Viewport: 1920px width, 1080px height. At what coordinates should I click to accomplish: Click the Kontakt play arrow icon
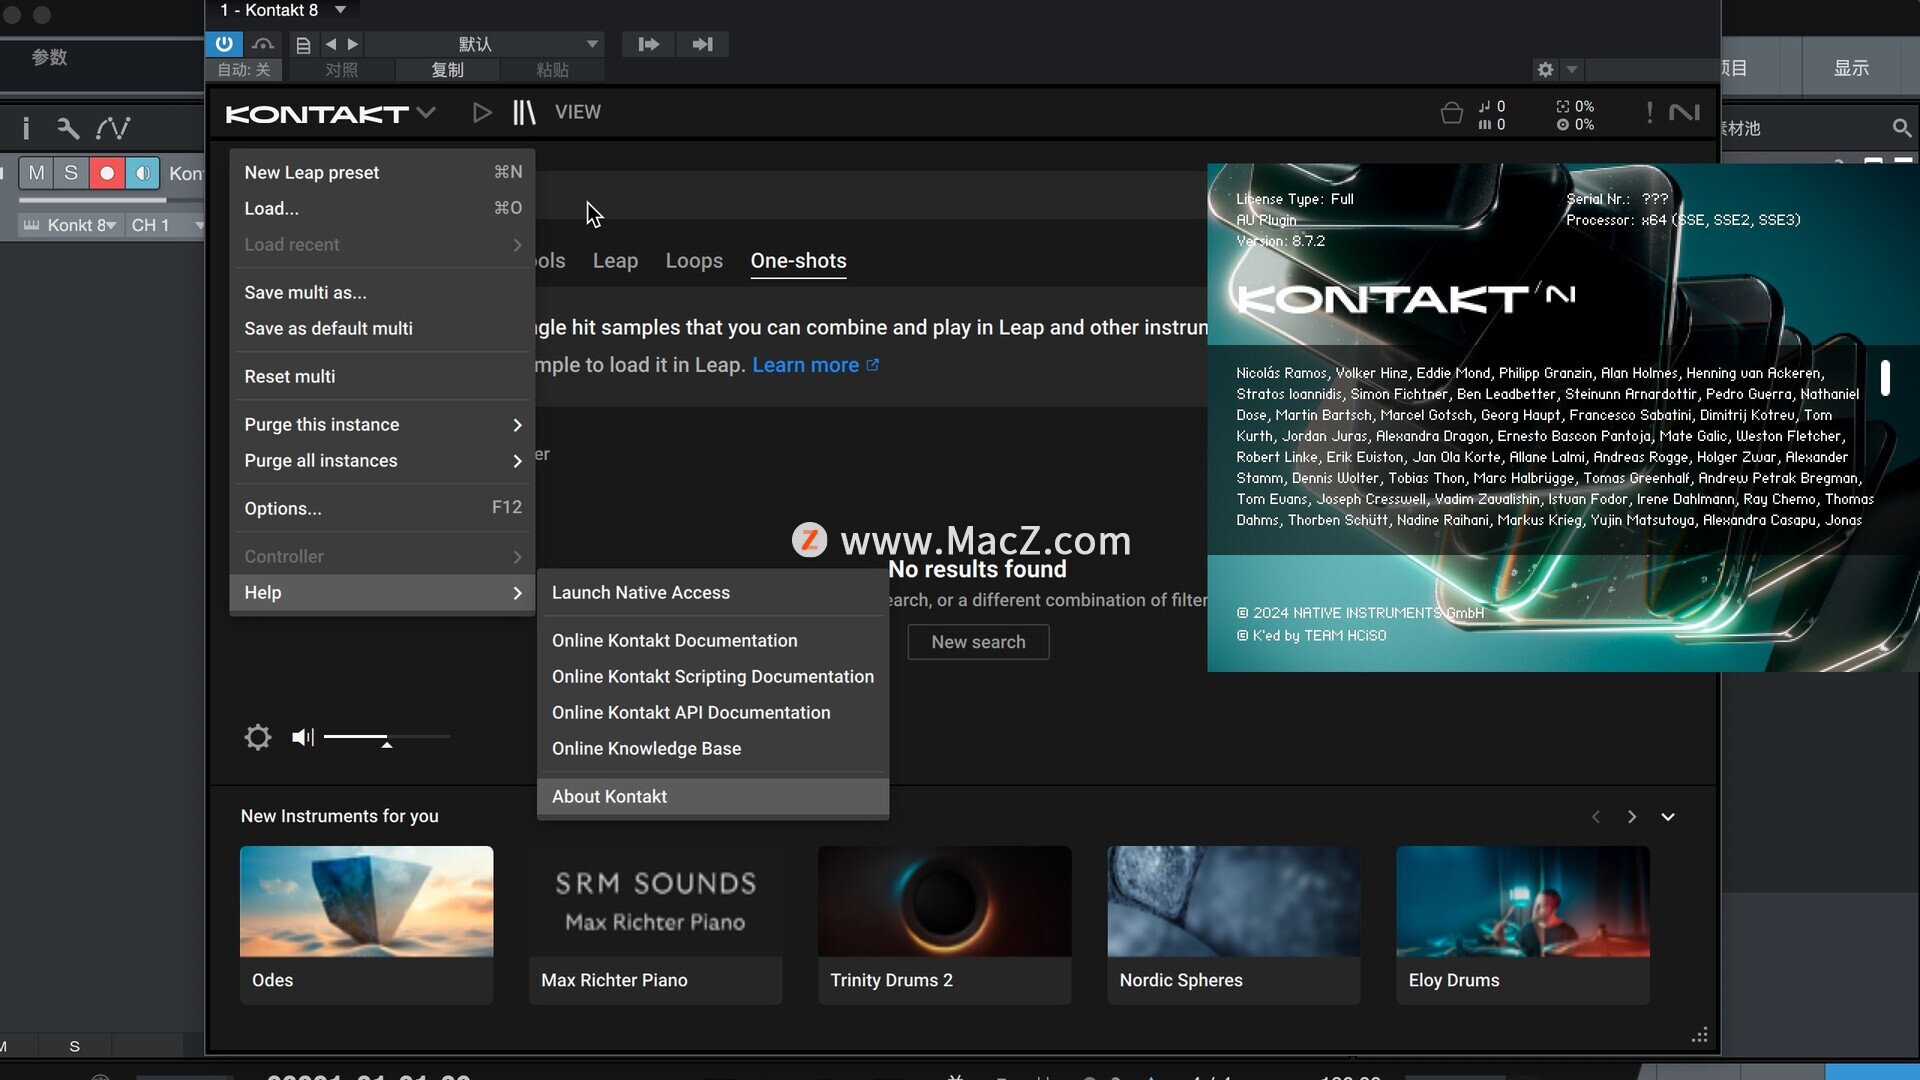[482, 112]
